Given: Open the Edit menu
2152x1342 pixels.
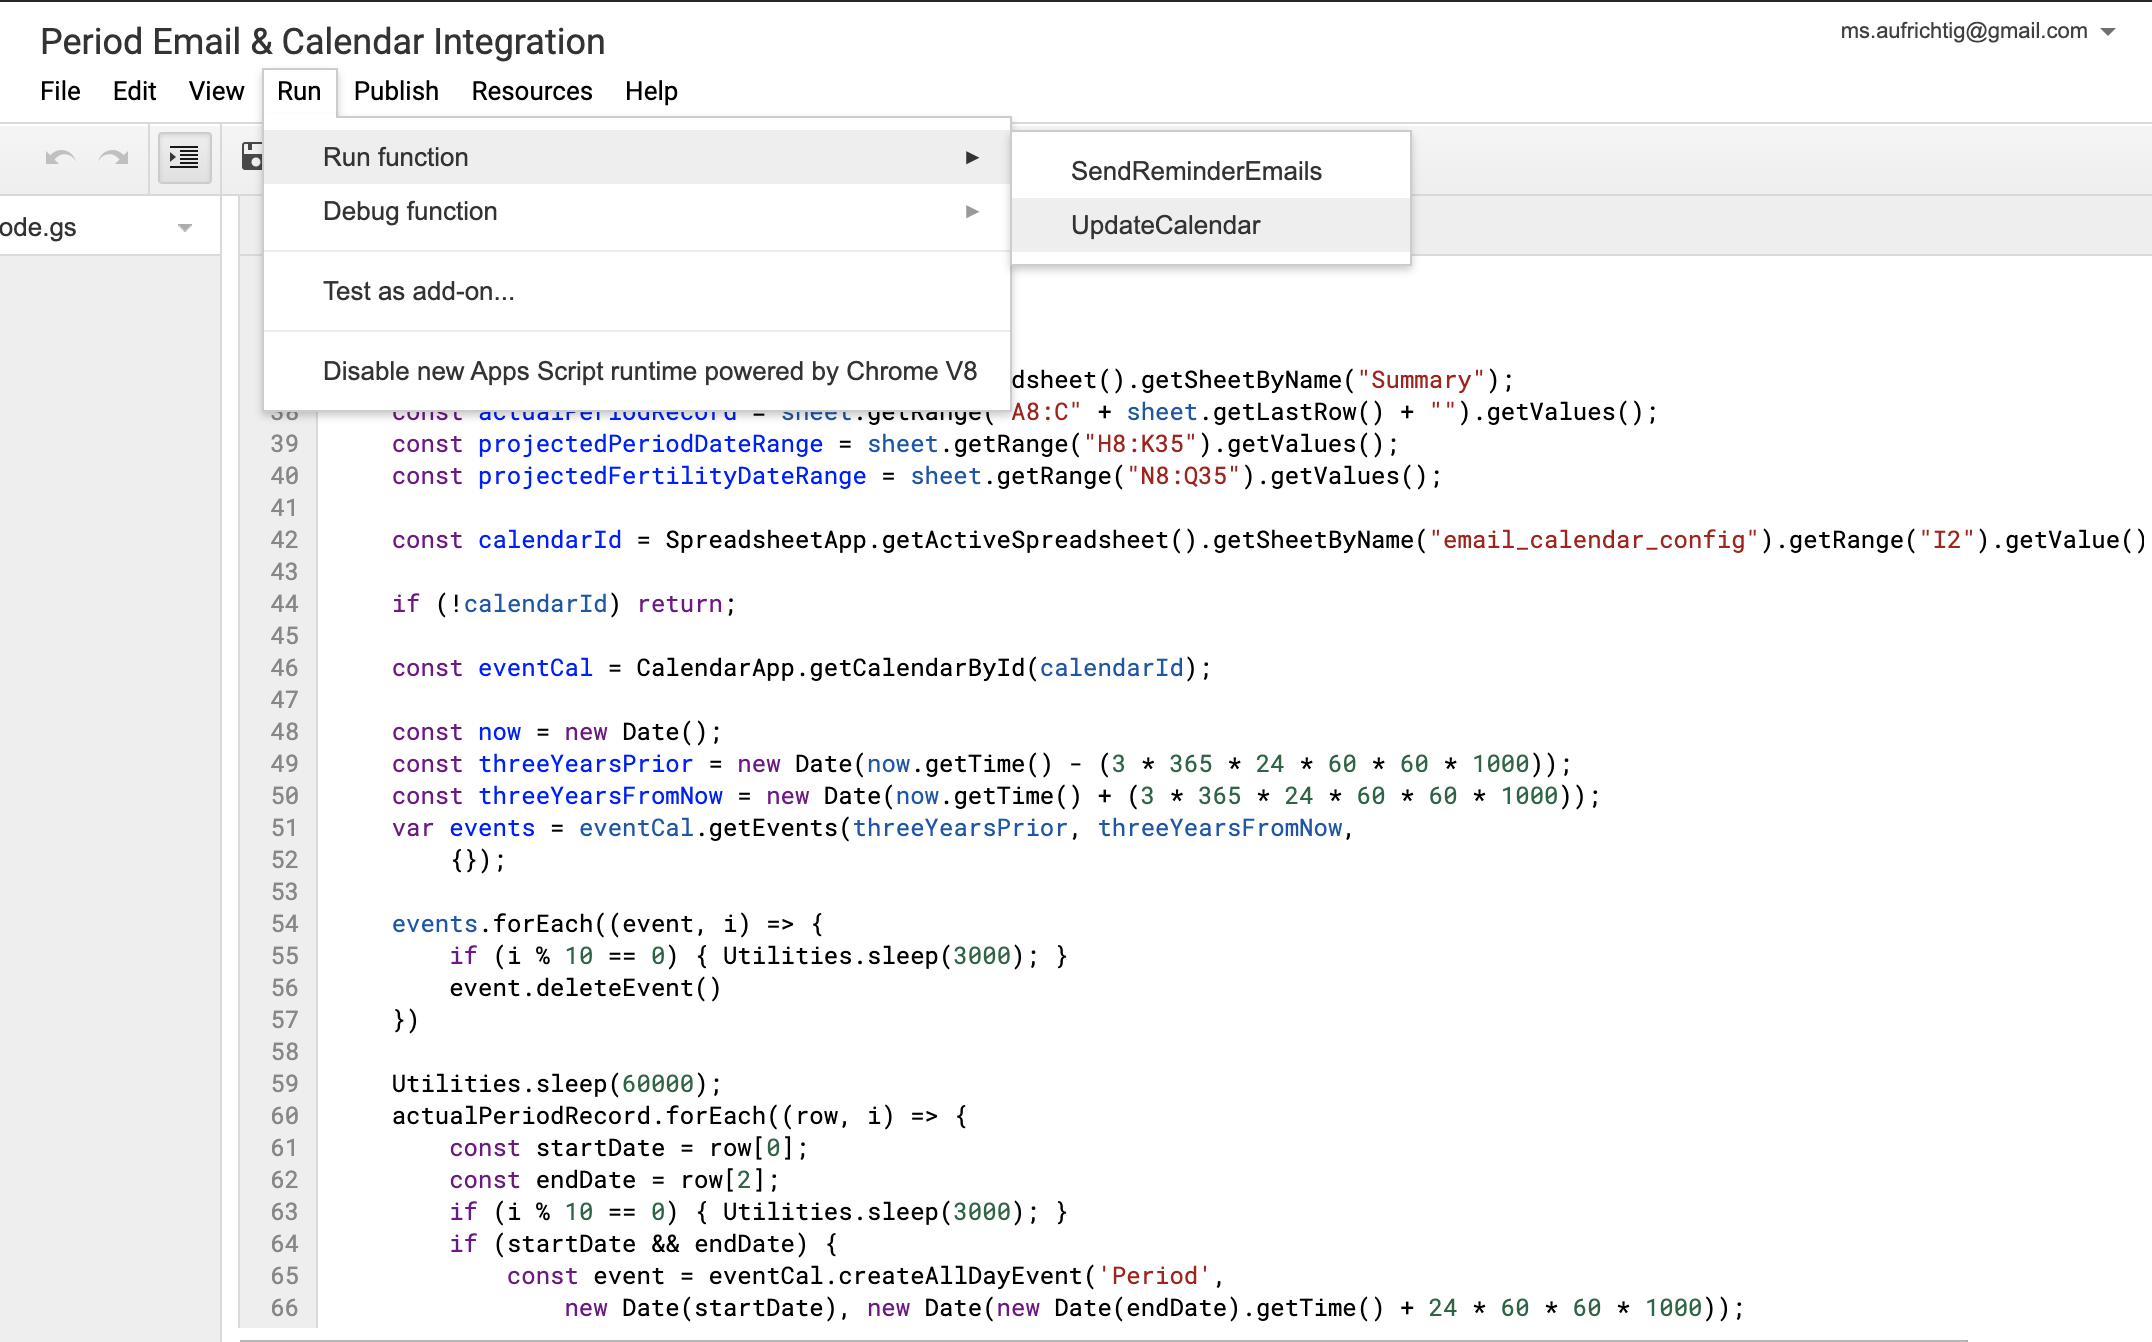Looking at the screenshot, I should 134,91.
